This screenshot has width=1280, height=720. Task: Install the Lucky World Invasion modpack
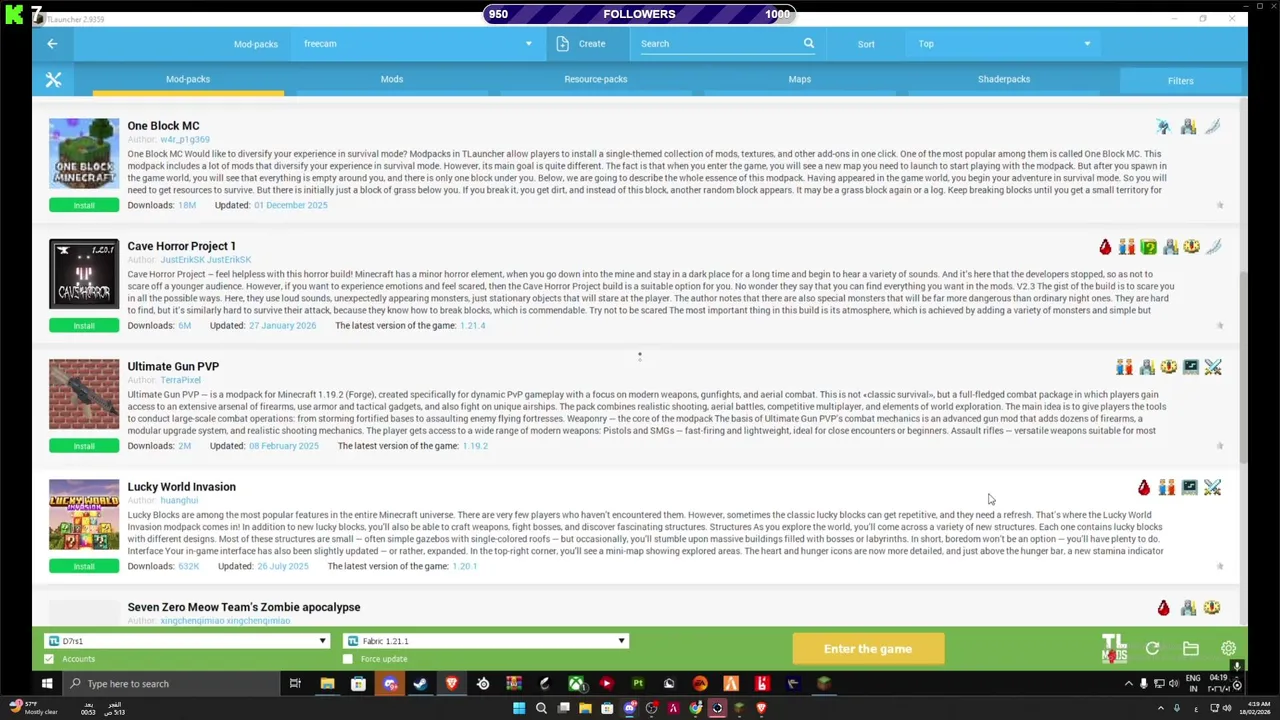[84, 566]
